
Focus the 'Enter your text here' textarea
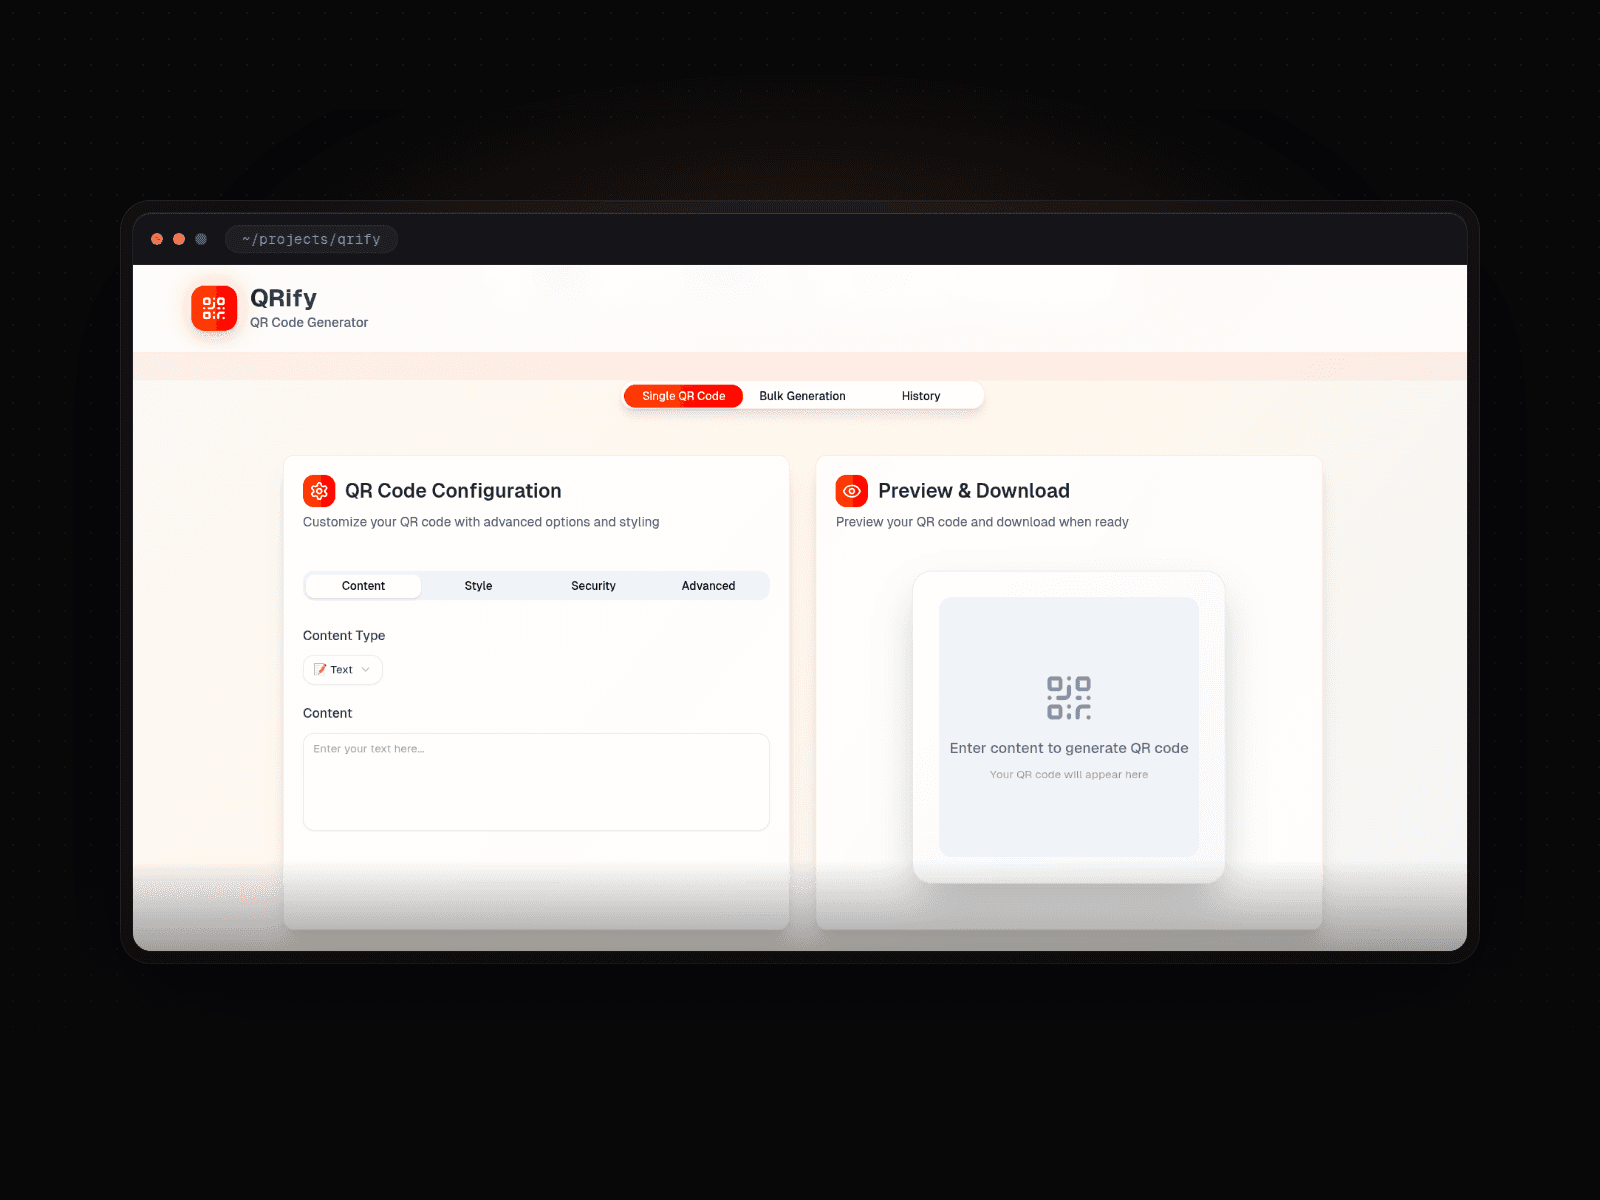[536, 782]
